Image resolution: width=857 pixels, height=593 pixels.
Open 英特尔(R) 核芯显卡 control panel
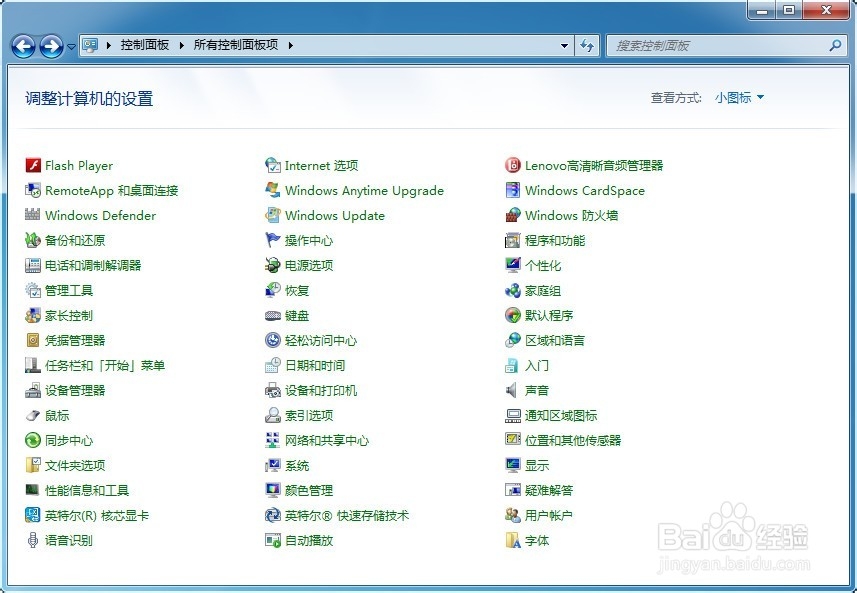click(100, 515)
